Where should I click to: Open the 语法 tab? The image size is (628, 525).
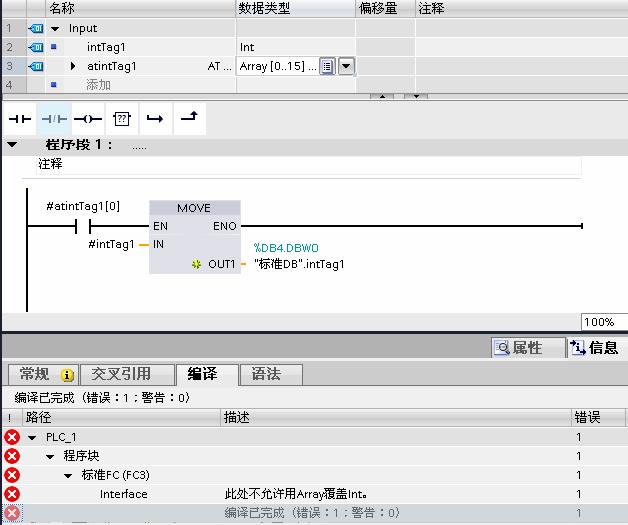point(271,374)
